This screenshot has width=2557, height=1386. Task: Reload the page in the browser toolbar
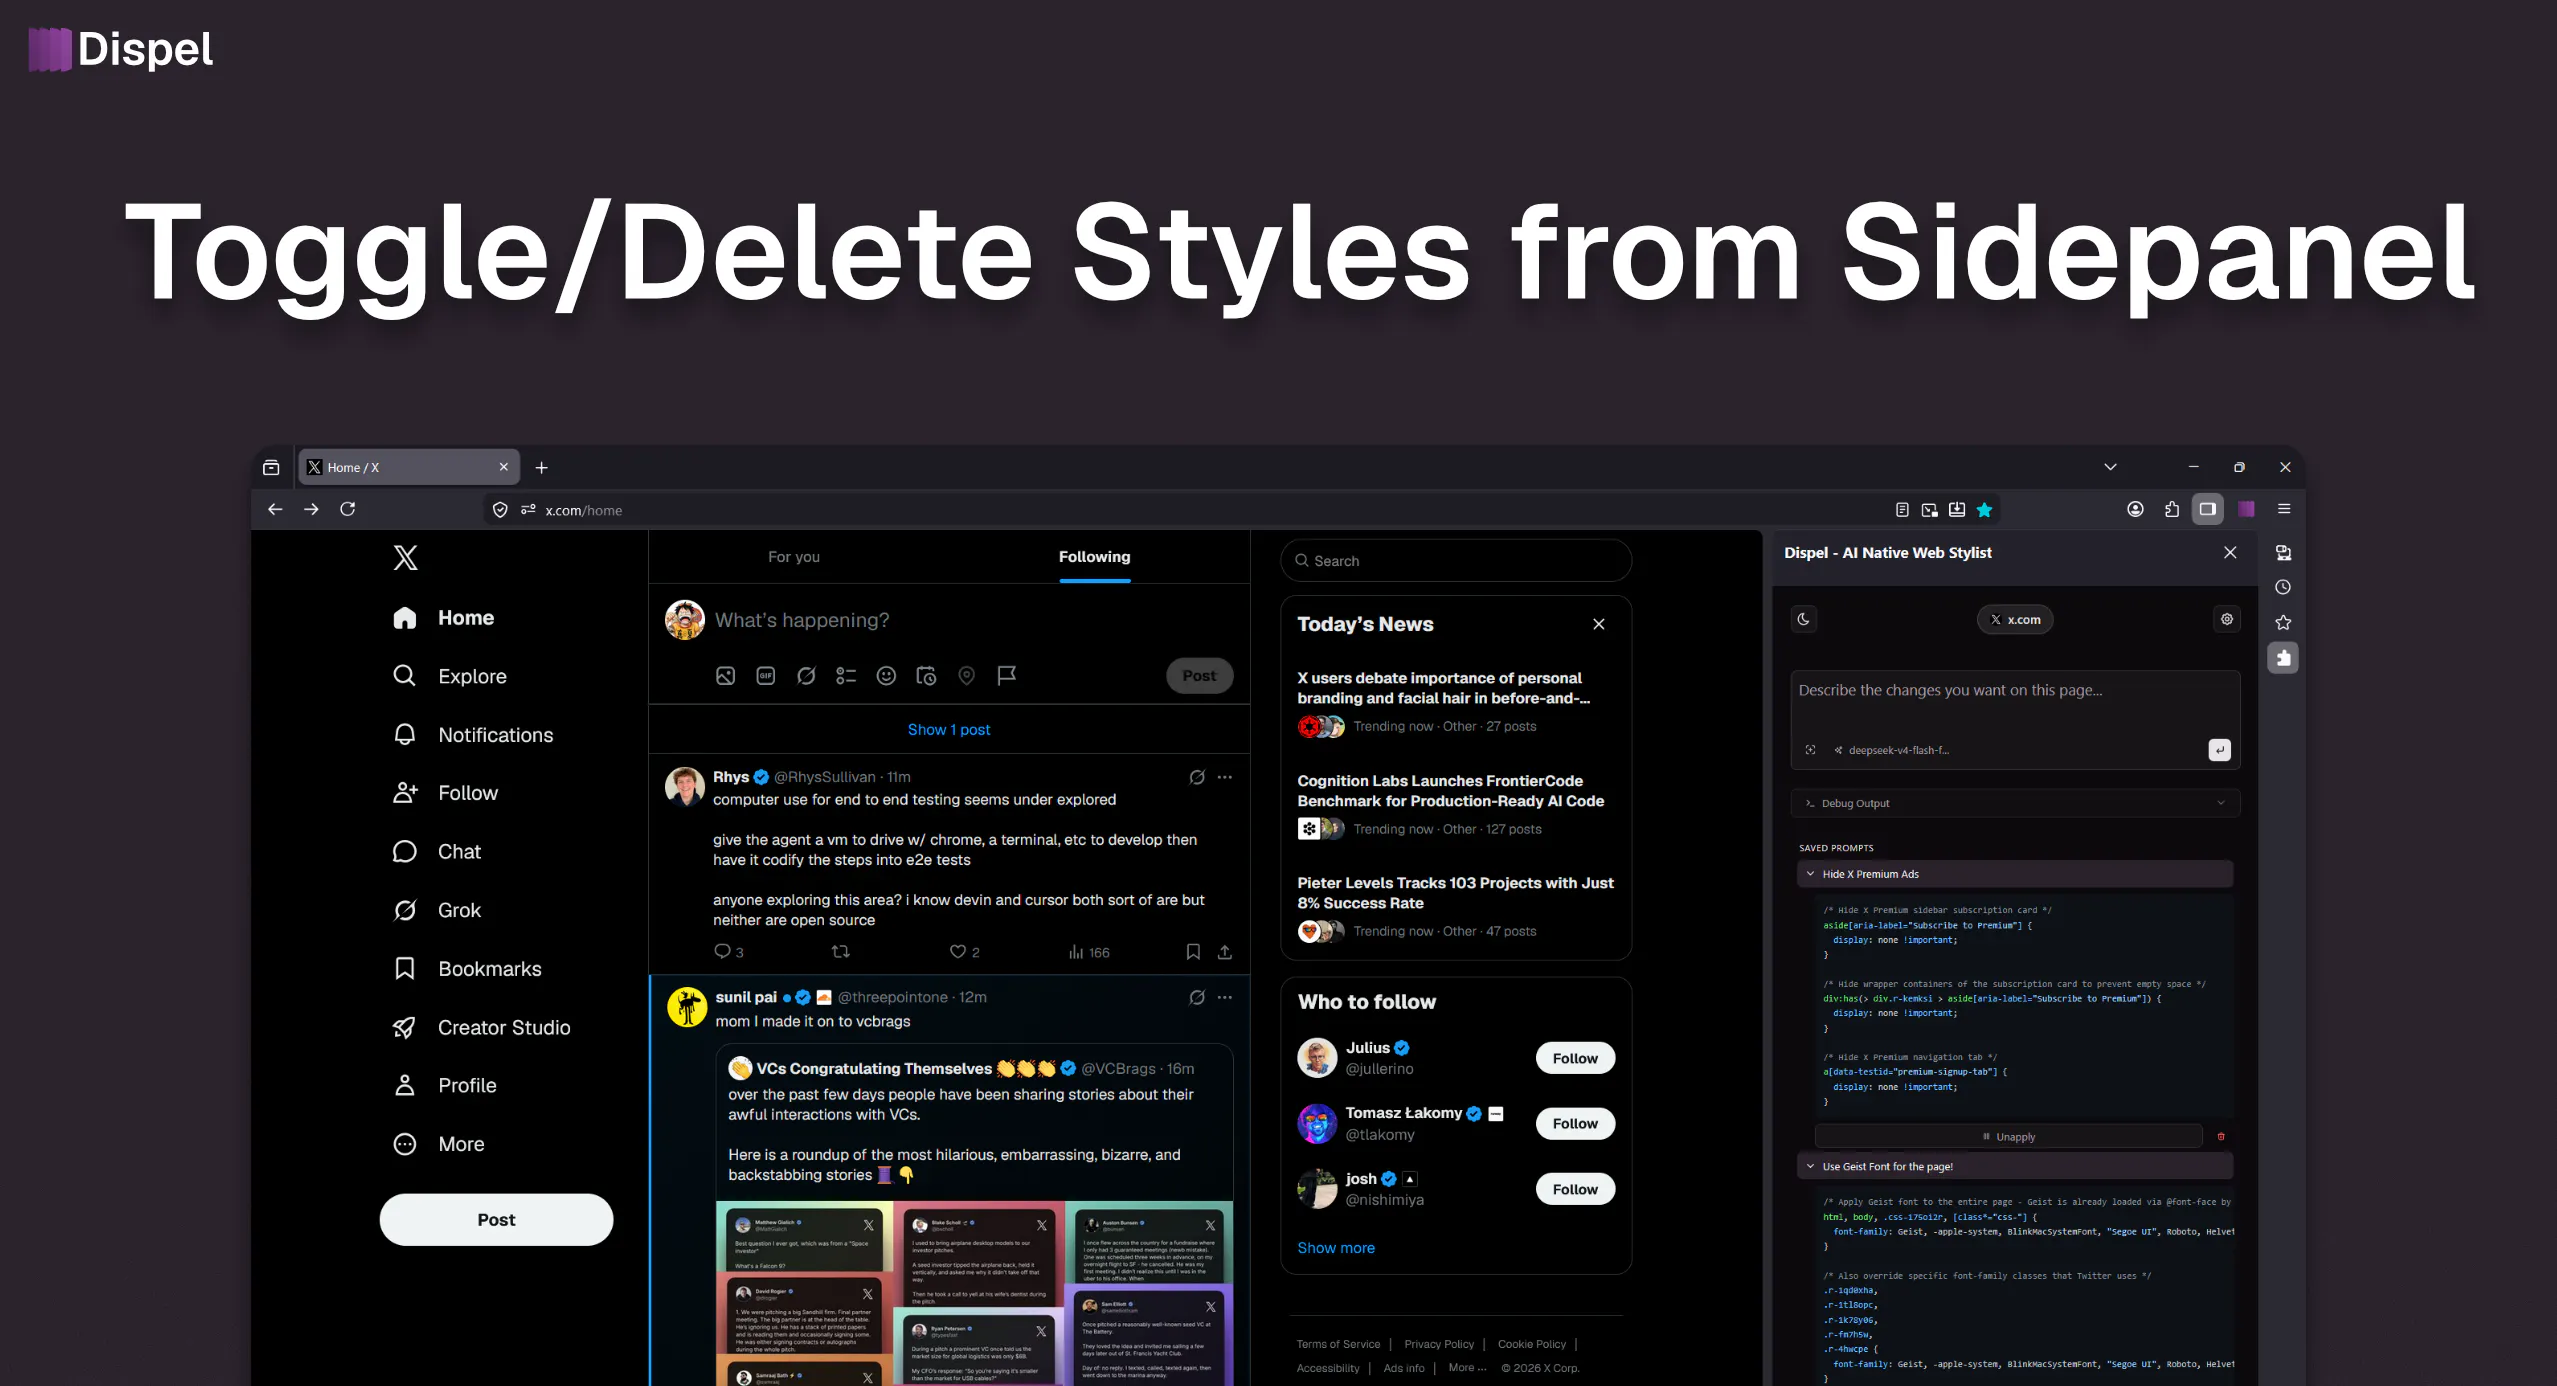point(348,509)
